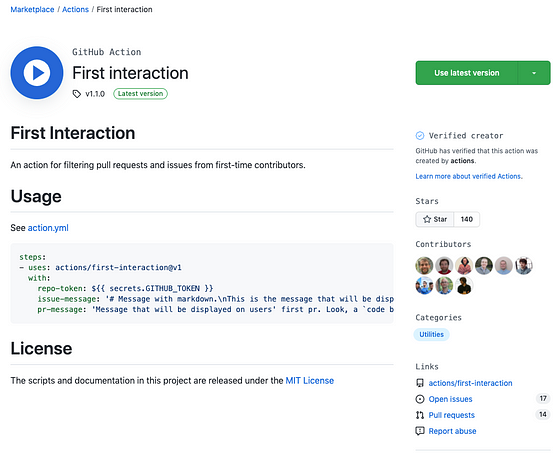
Task: Open Learn more about verified Actions link
Action: [469, 176]
